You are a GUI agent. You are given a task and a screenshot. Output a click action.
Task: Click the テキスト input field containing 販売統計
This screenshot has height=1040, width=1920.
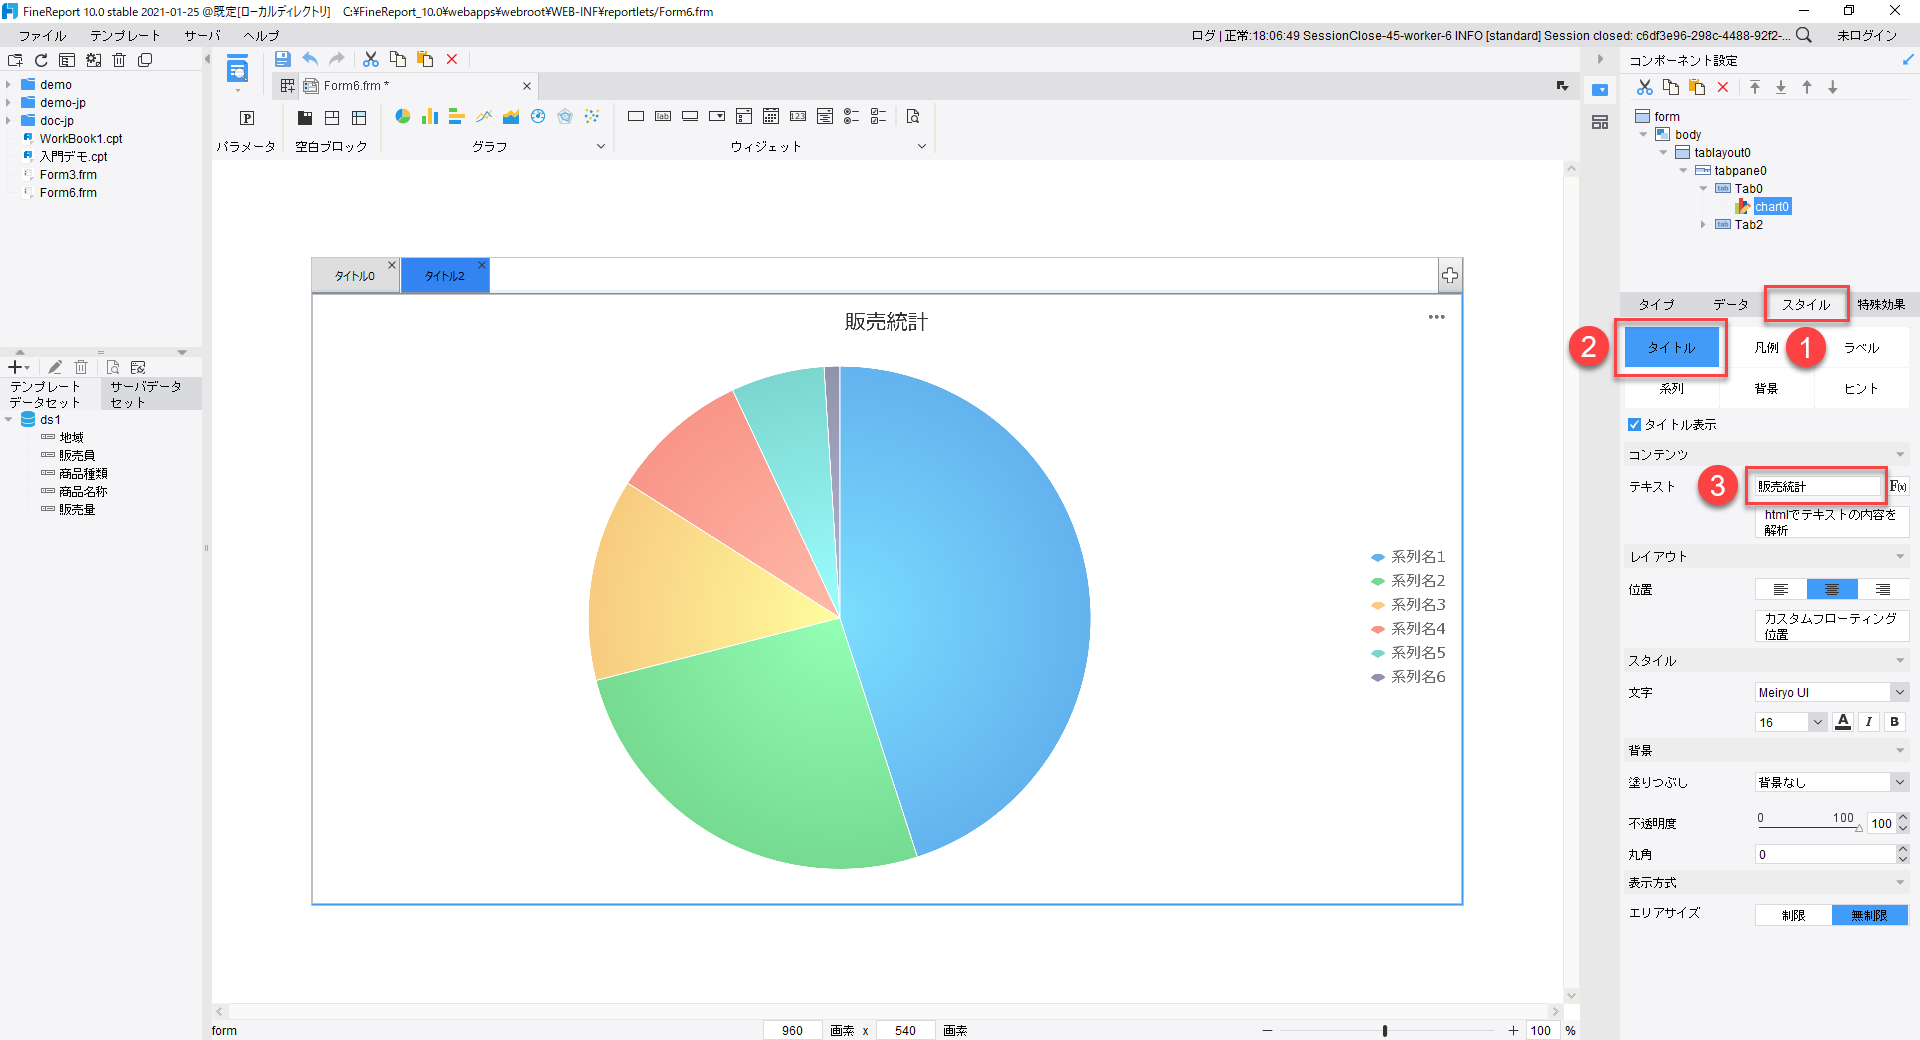point(1817,486)
